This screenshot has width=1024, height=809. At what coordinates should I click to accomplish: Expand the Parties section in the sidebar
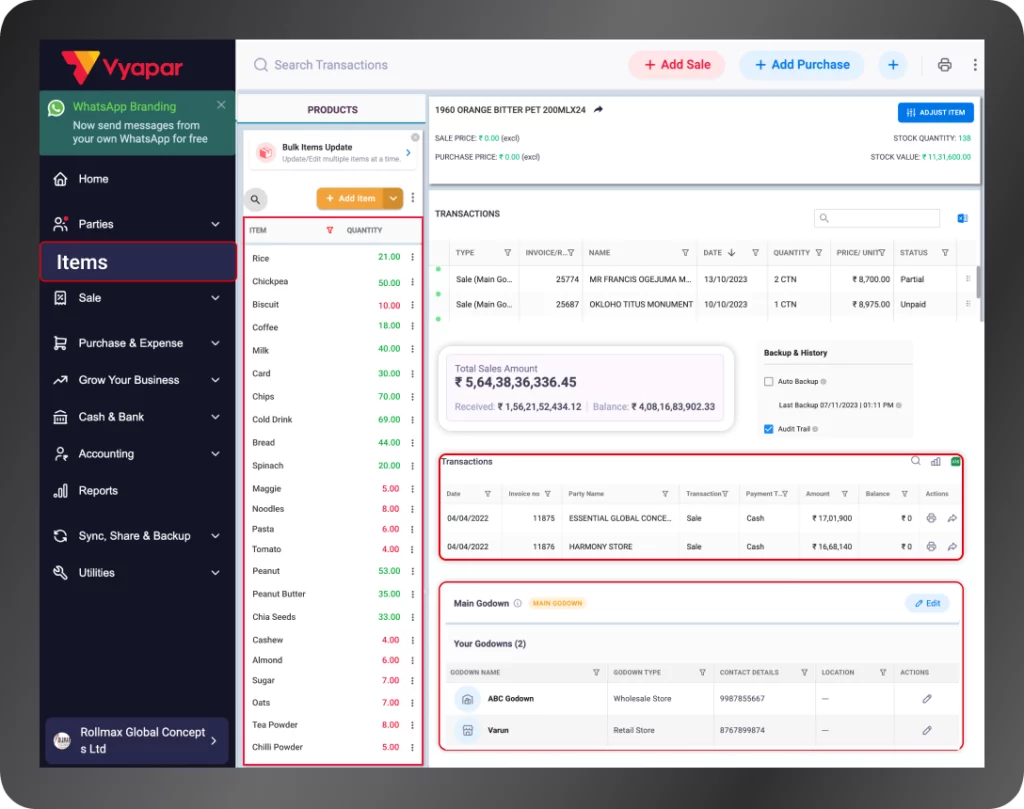213,224
